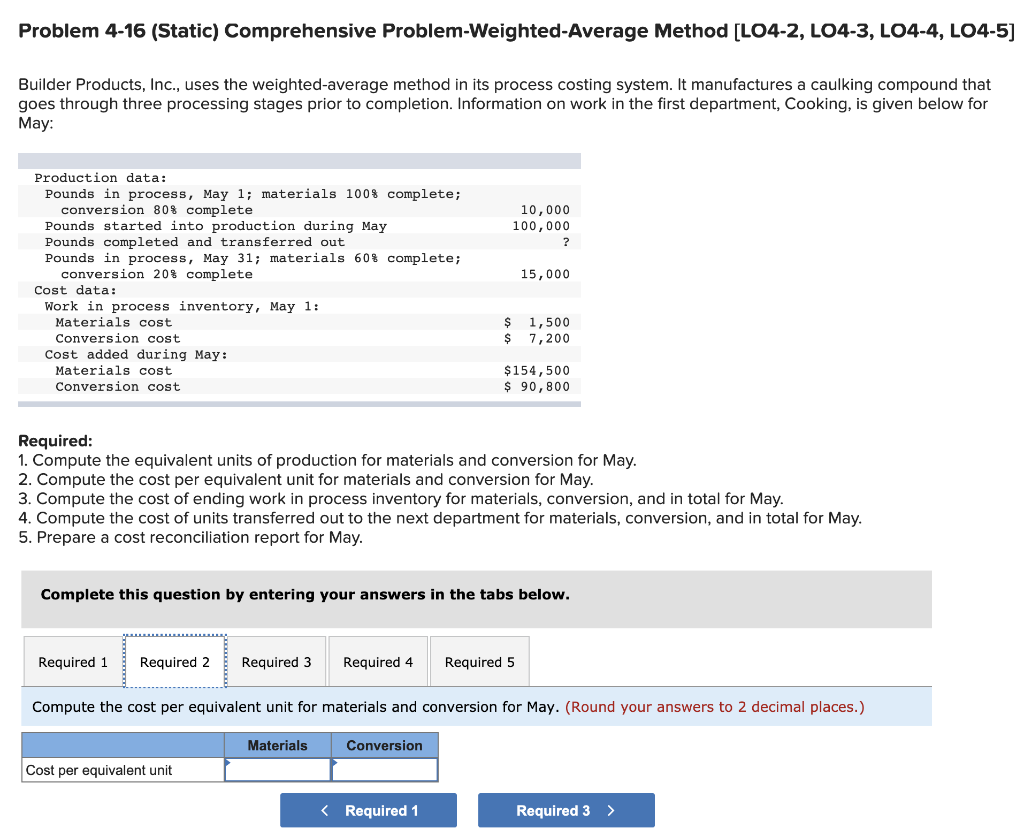1024x836 pixels.
Task: Select the Materials column header
Action: [x=278, y=745]
